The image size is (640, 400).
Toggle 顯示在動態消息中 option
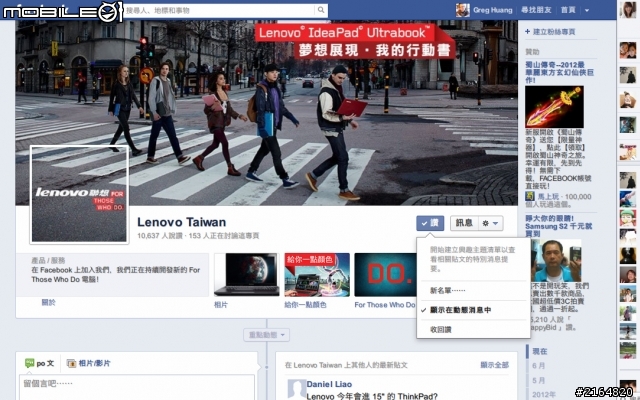[473, 310]
